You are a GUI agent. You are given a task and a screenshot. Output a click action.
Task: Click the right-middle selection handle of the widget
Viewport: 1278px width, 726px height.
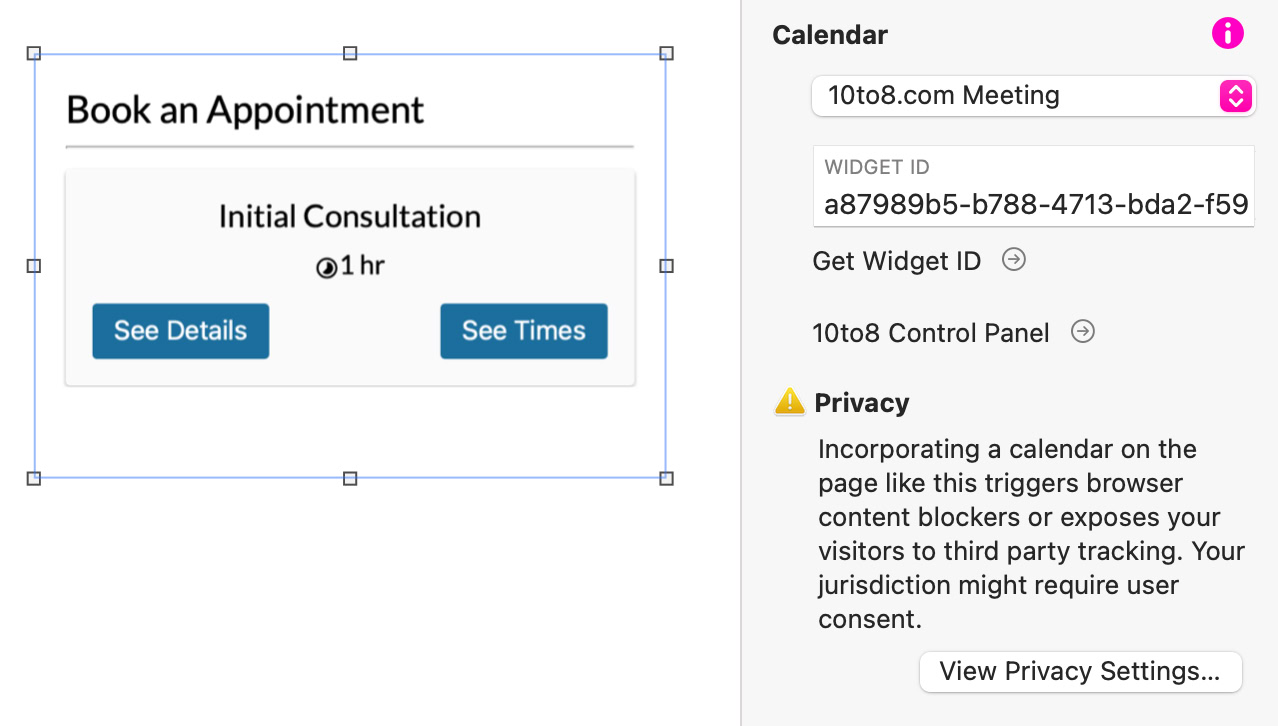(666, 266)
